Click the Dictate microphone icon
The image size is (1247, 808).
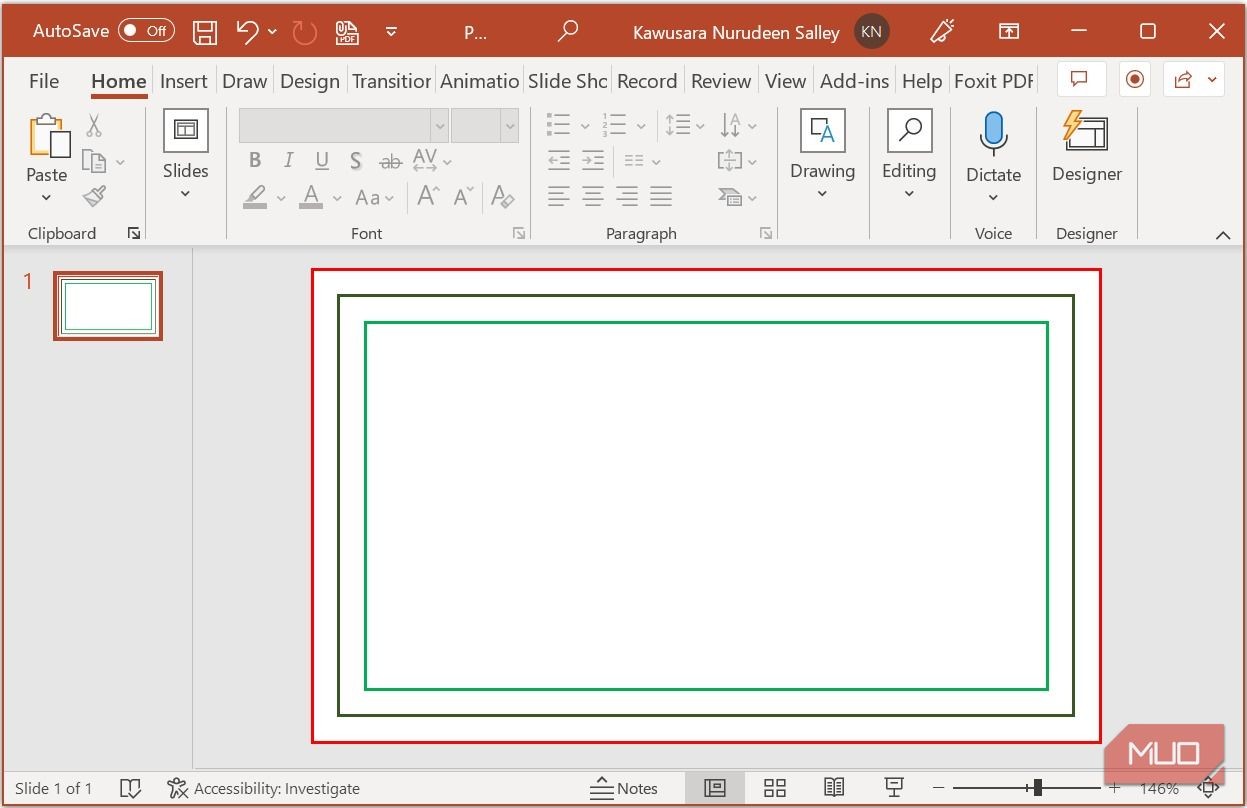(x=993, y=133)
